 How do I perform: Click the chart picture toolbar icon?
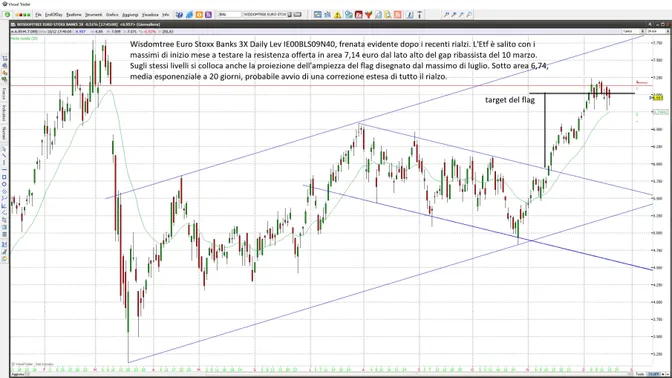(318, 15)
